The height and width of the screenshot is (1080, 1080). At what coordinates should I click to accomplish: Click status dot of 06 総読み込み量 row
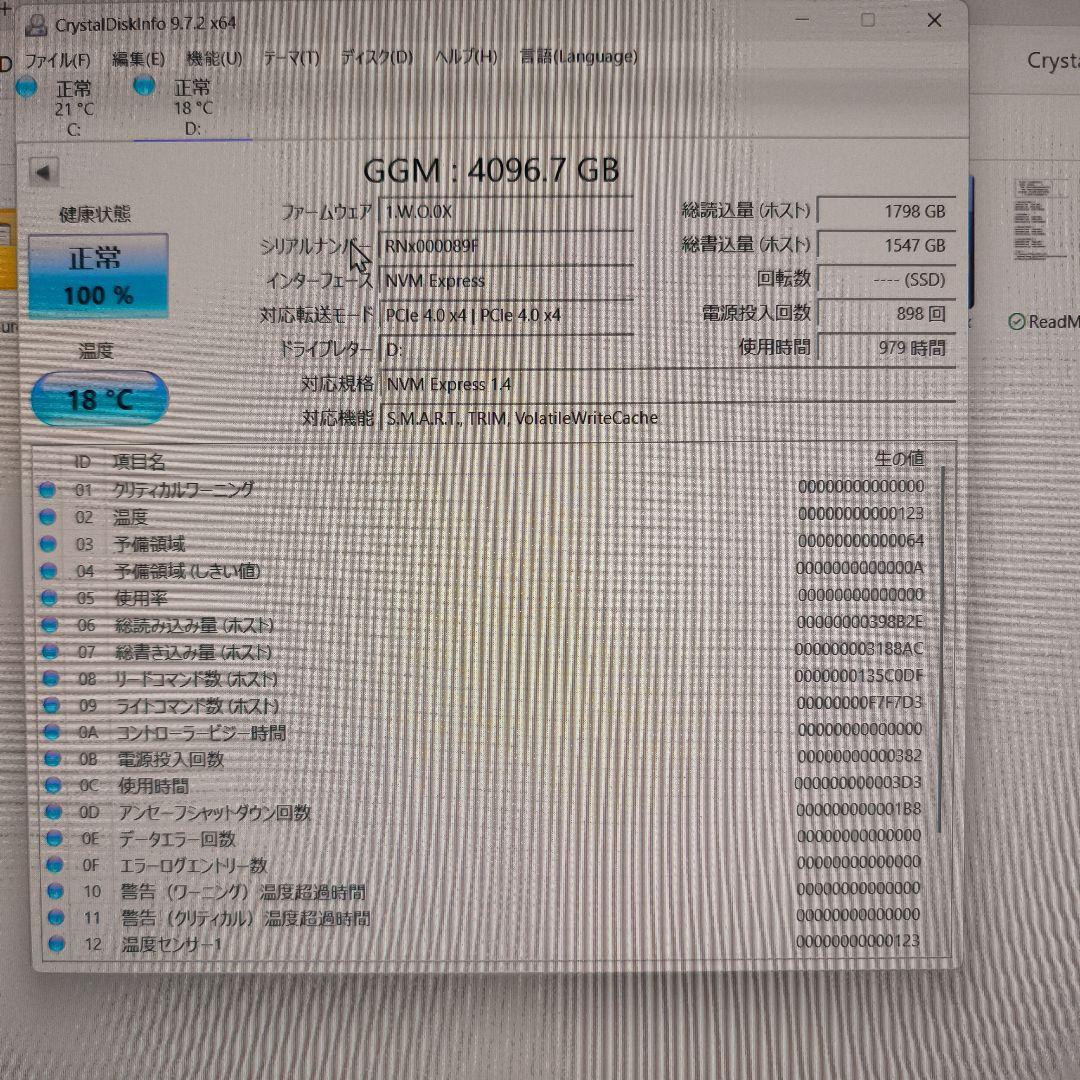50,625
